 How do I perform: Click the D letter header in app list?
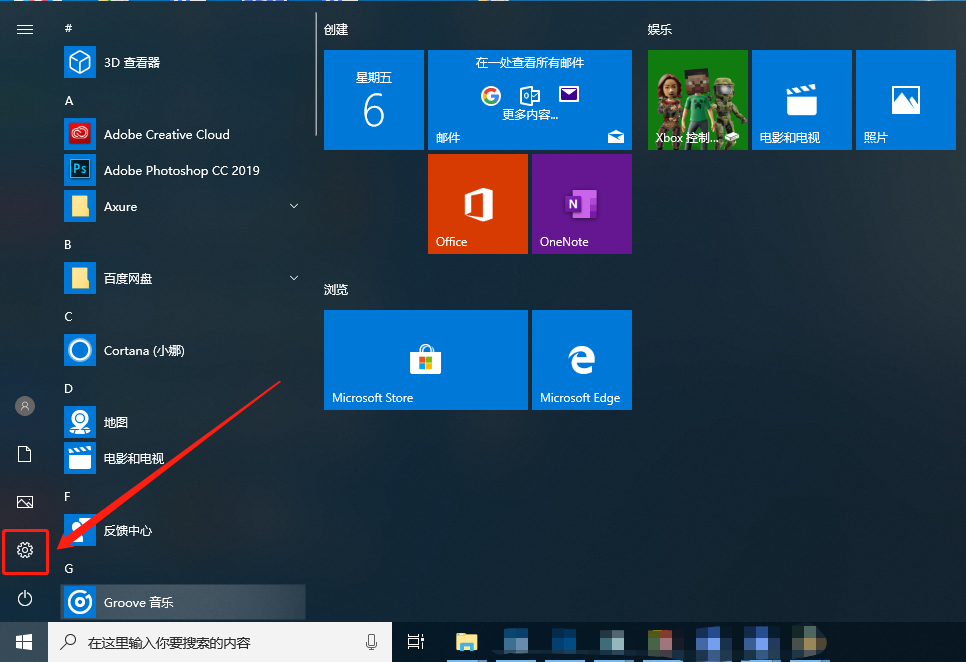(x=68, y=389)
